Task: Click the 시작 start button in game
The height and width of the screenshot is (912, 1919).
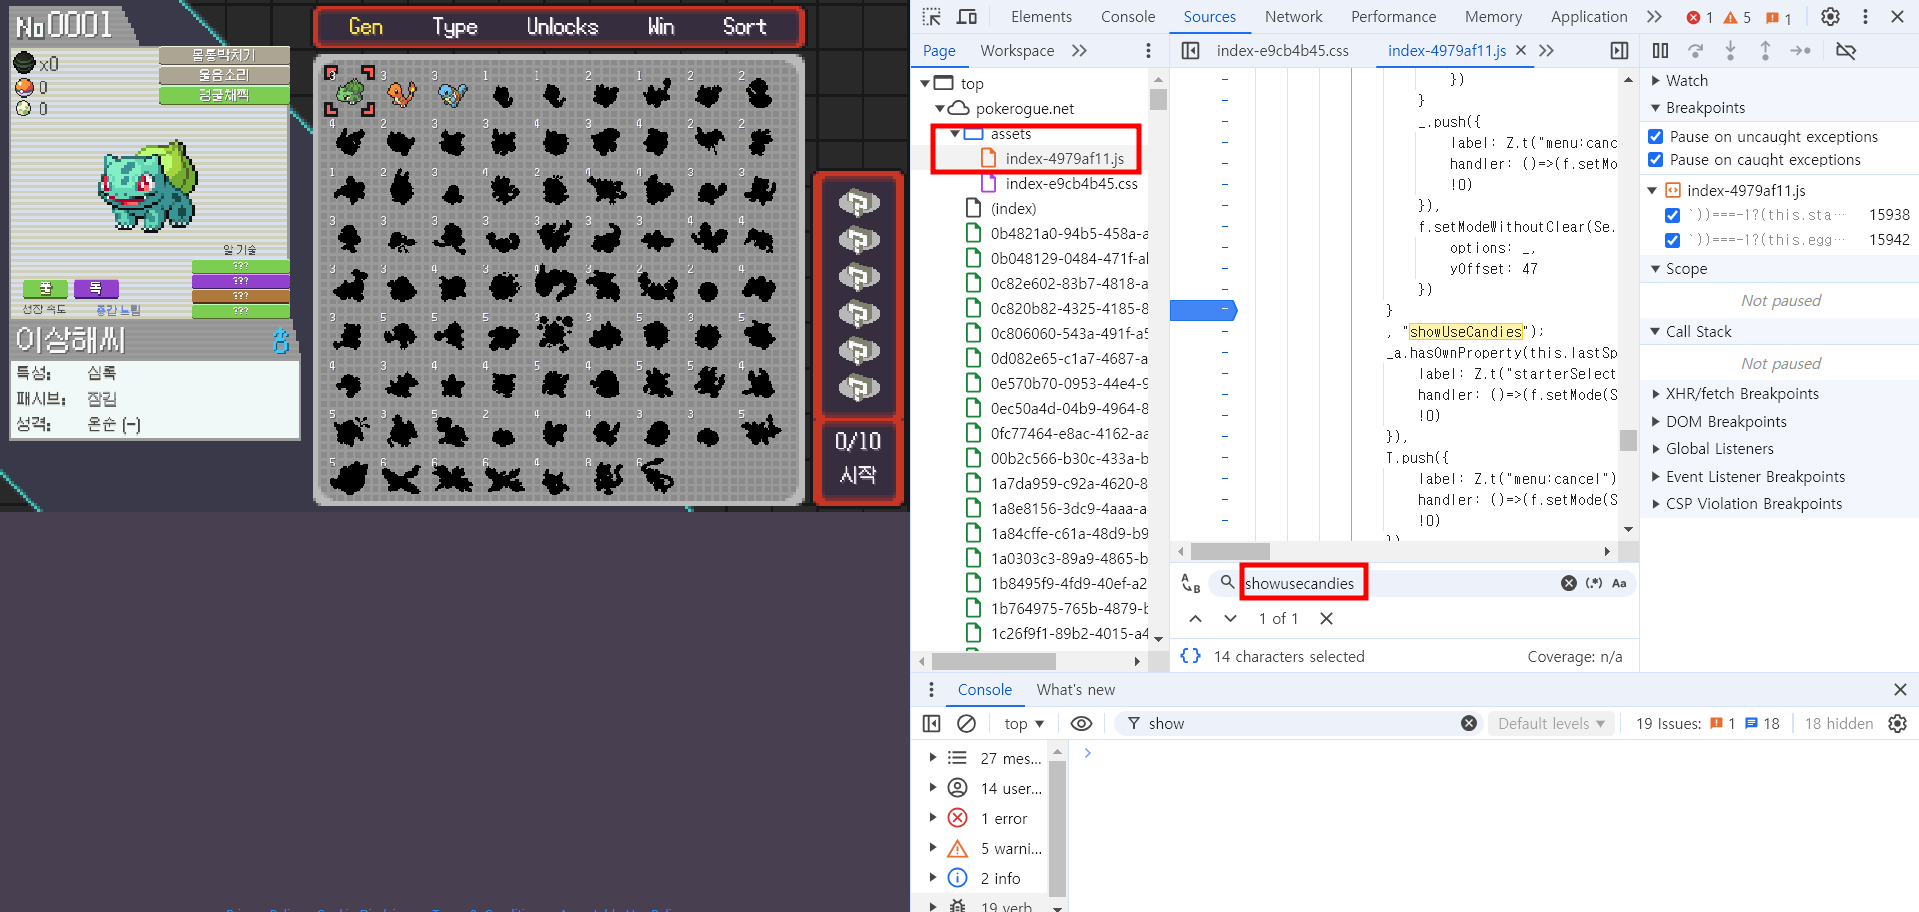Action: (858, 474)
